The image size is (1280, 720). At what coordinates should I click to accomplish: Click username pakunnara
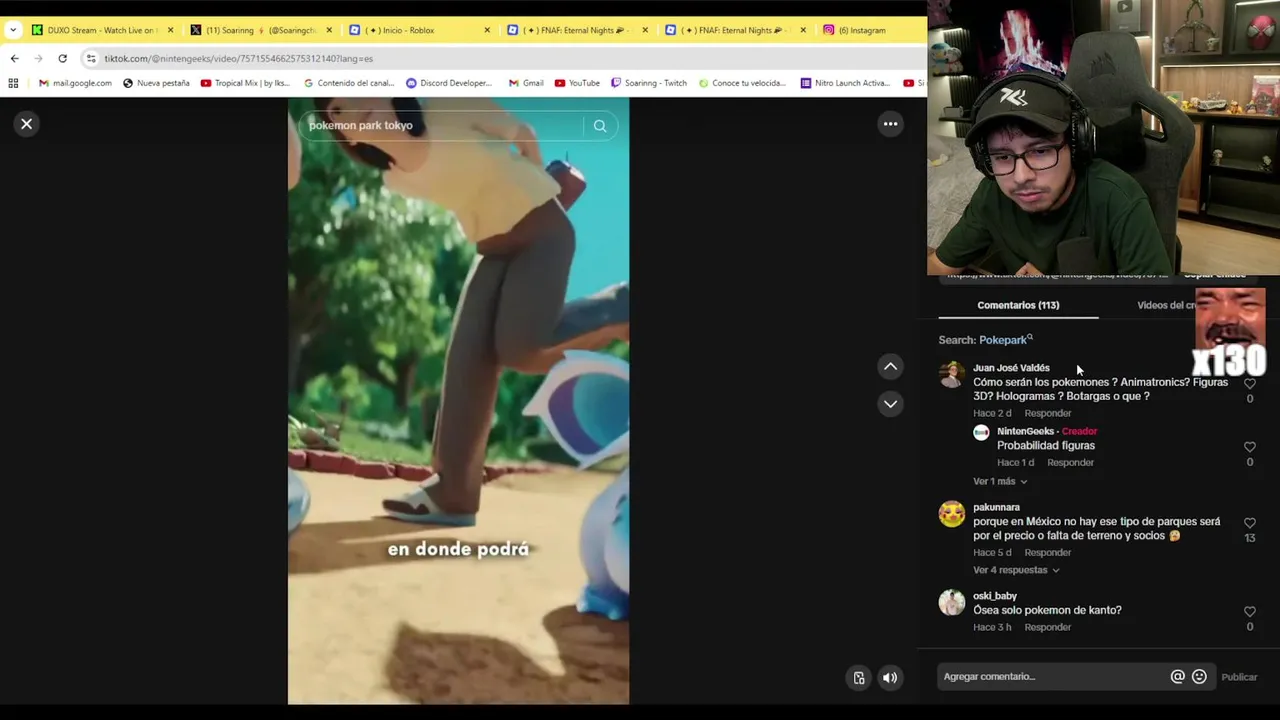[x=996, y=507]
